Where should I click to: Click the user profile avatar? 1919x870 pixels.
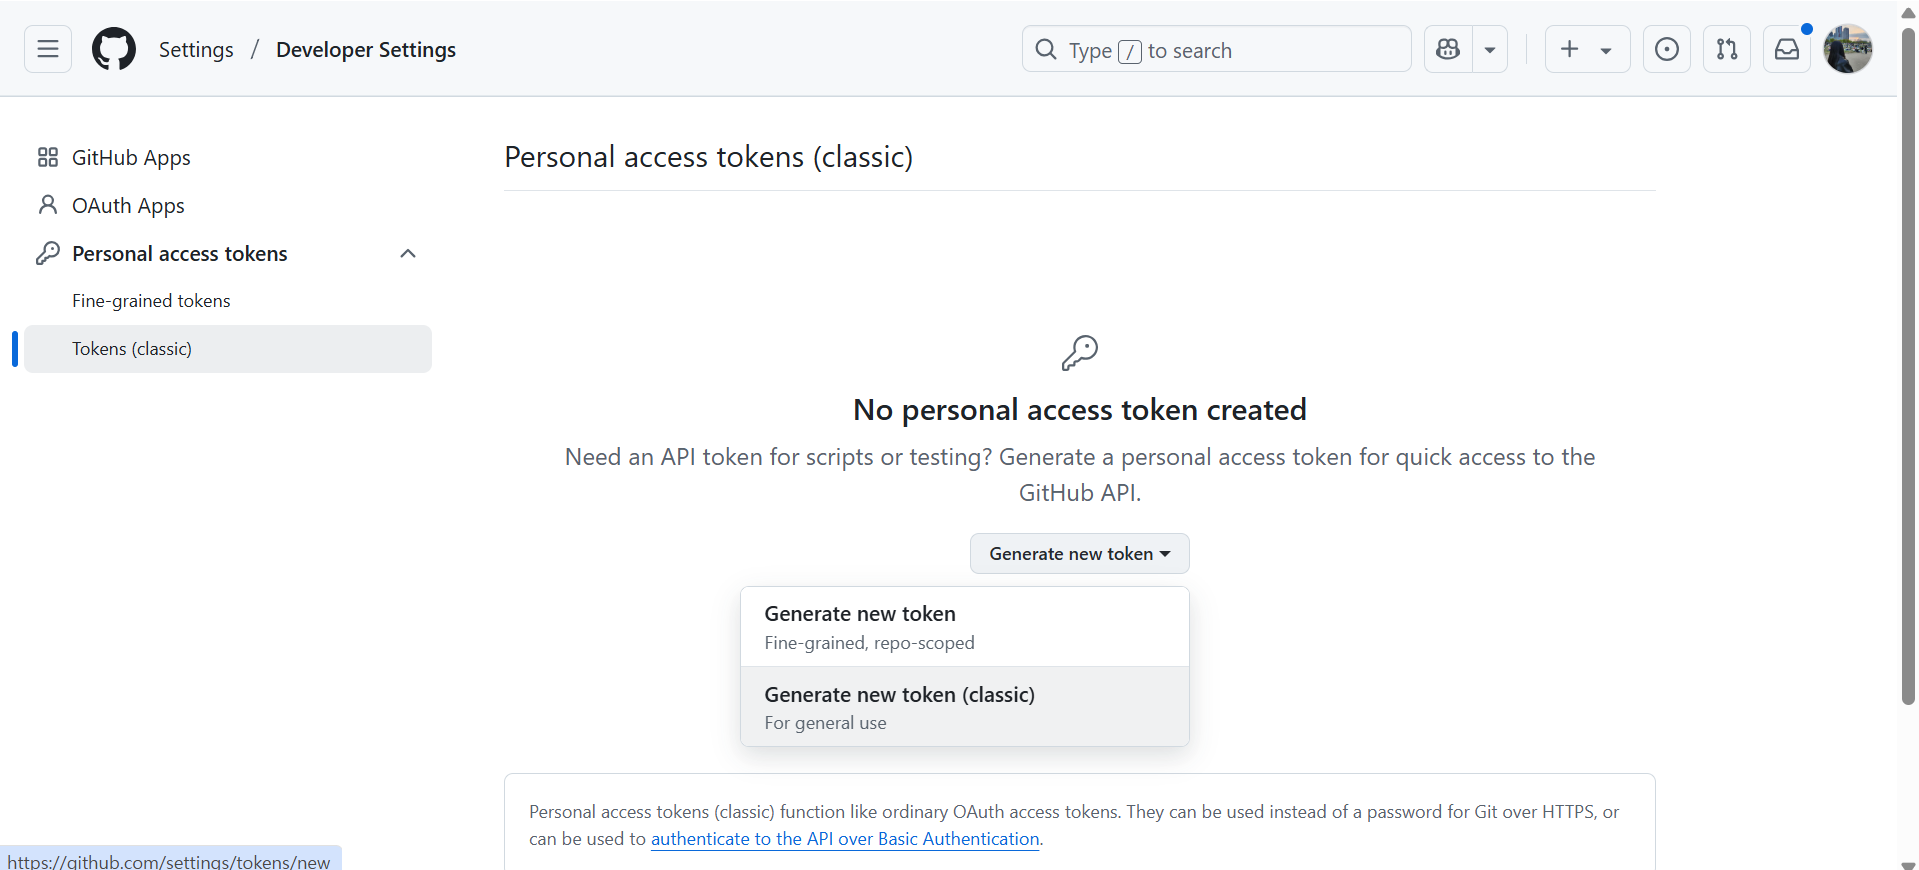click(x=1848, y=49)
